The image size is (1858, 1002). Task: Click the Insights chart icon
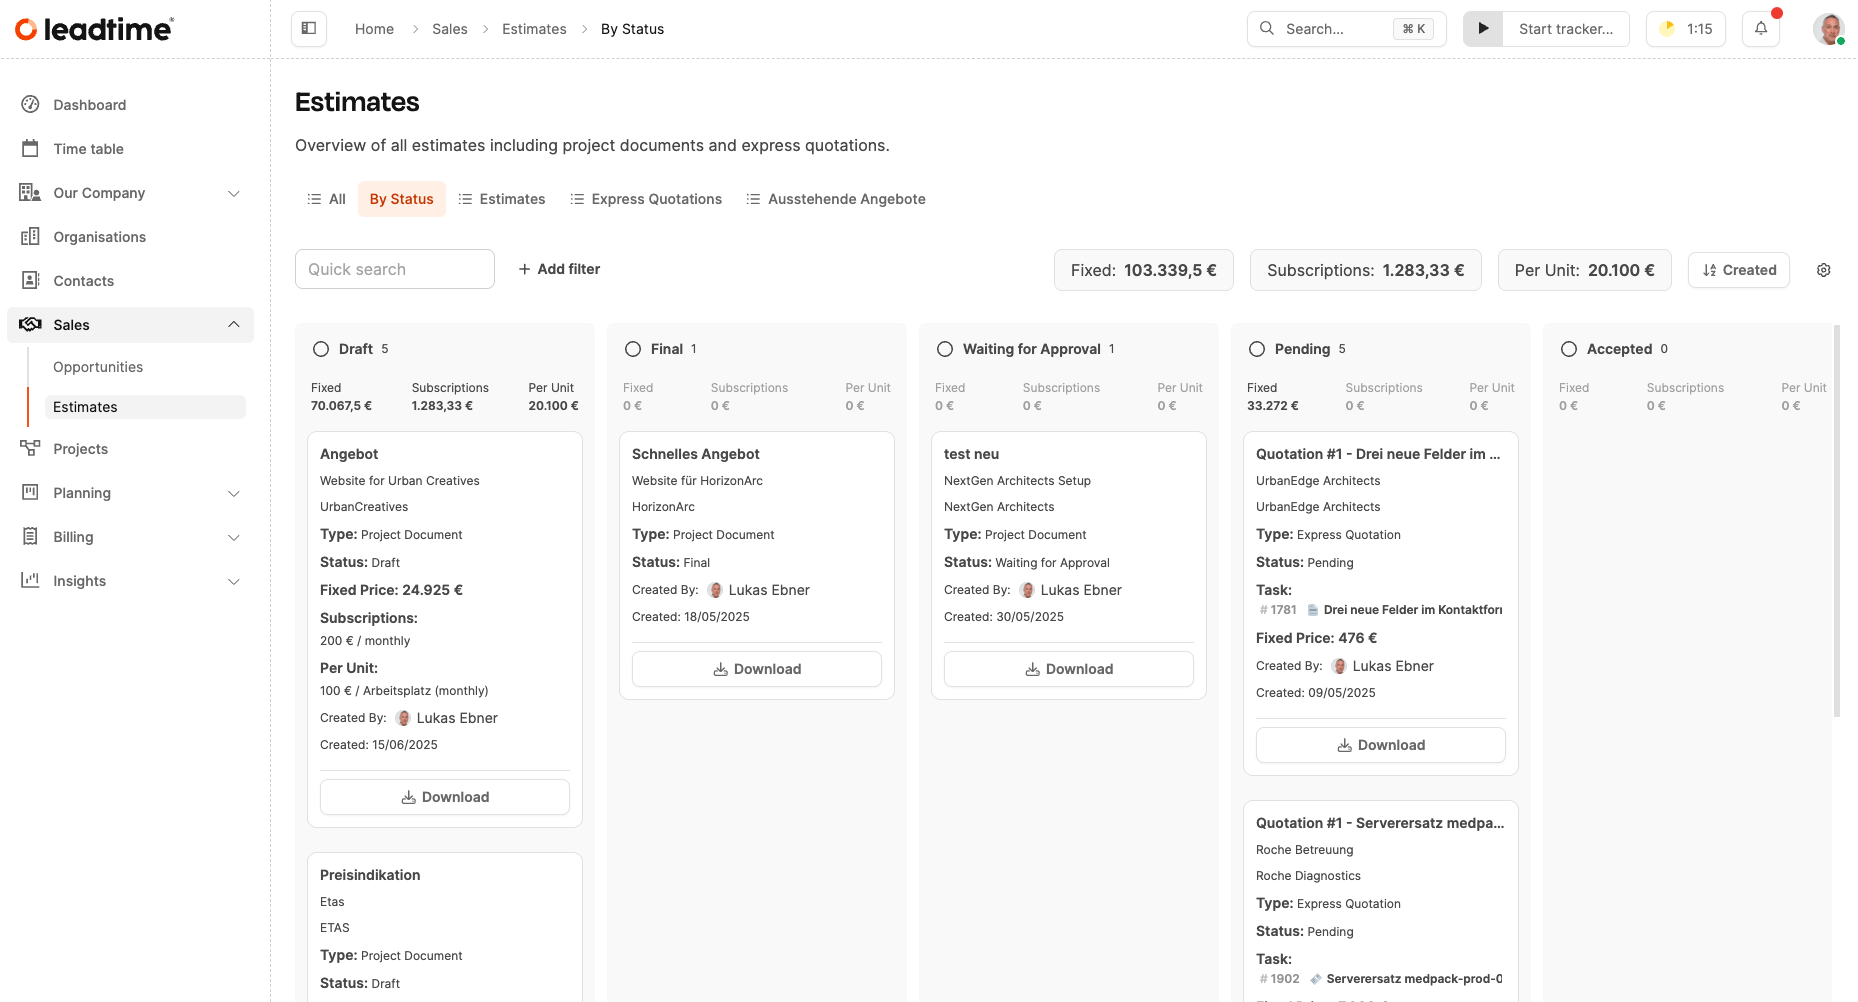(31, 580)
